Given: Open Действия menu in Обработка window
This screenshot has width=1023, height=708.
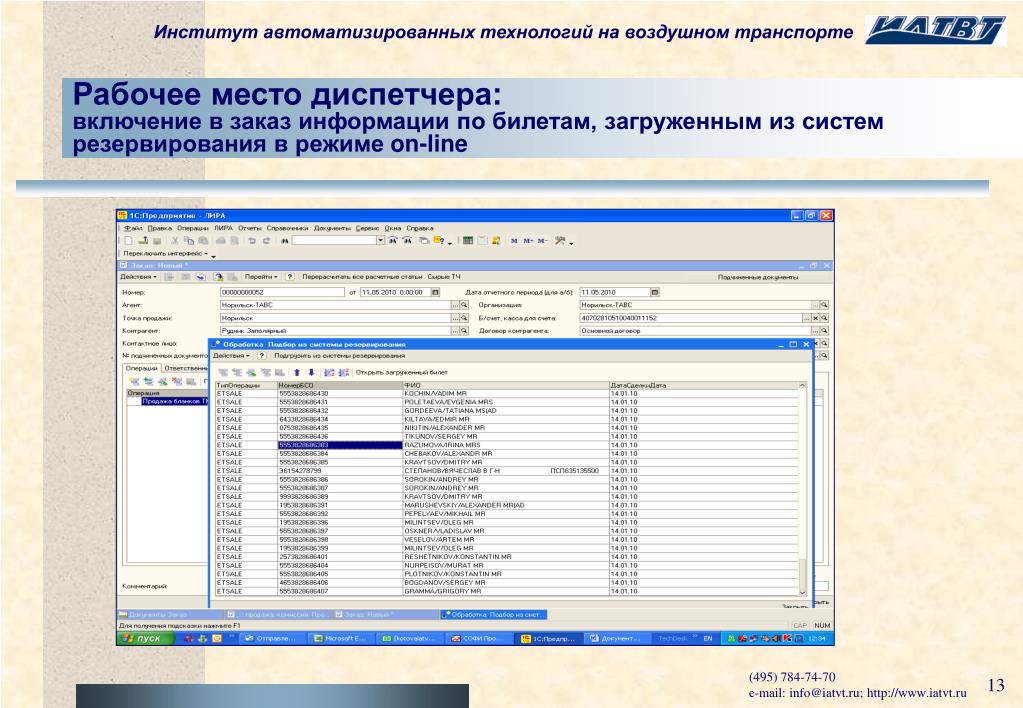Looking at the screenshot, I should point(231,356).
